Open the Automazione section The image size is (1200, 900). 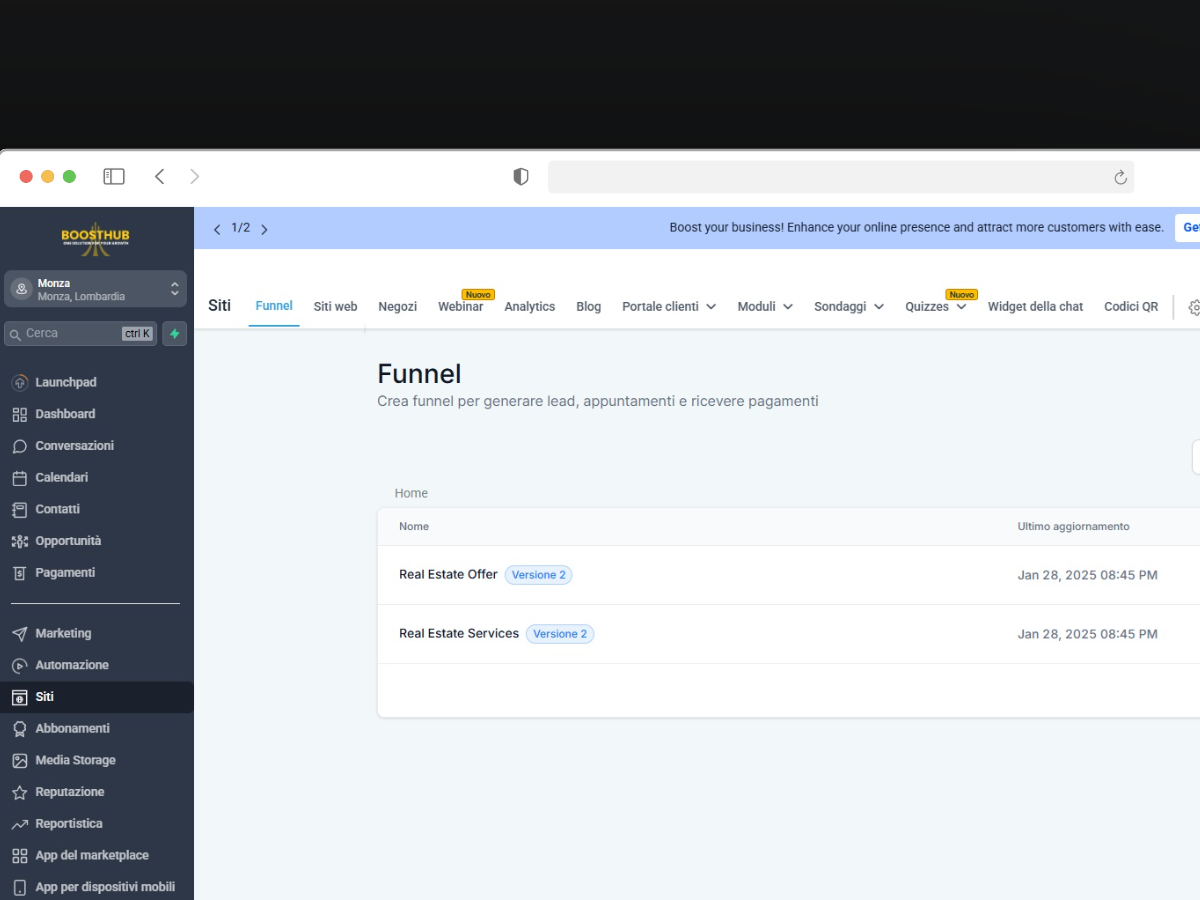coord(71,665)
